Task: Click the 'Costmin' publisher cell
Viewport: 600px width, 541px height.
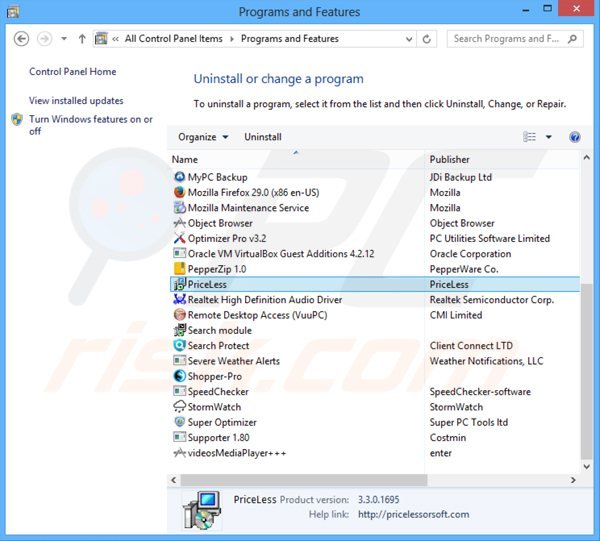Action: [x=448, y=437]
